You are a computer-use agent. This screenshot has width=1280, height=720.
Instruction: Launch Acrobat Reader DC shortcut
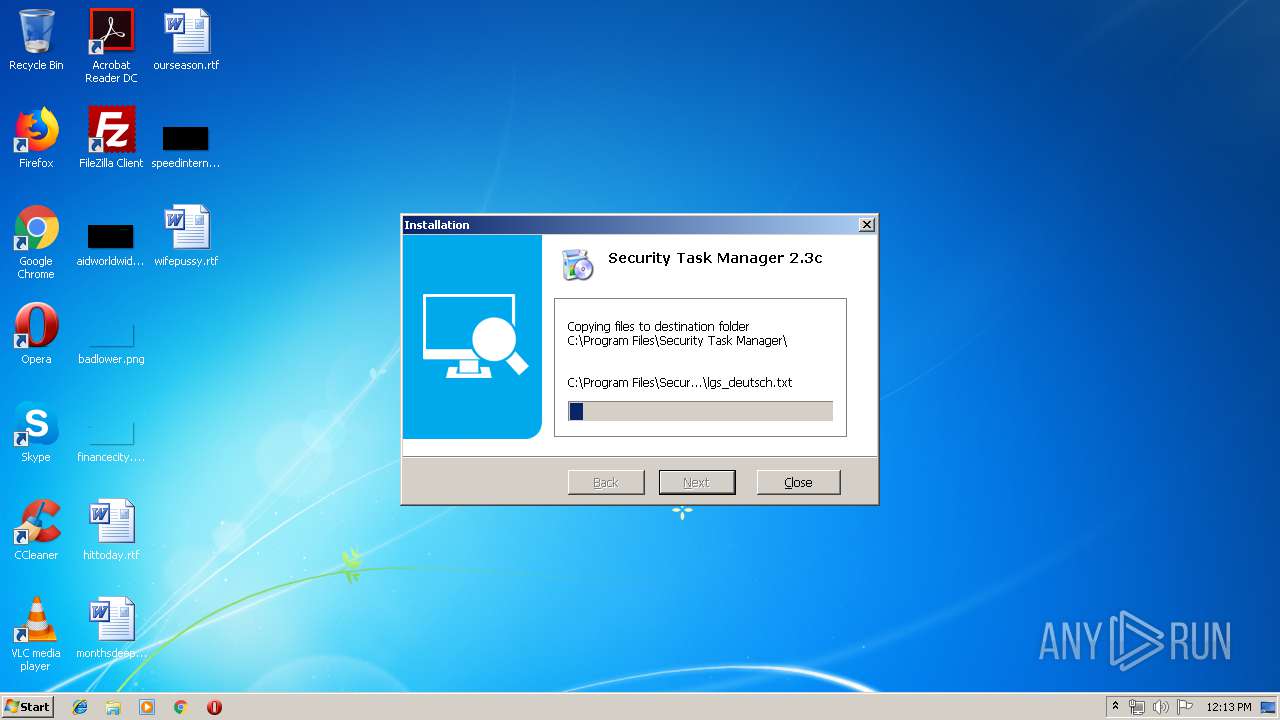tap(111, 46)
